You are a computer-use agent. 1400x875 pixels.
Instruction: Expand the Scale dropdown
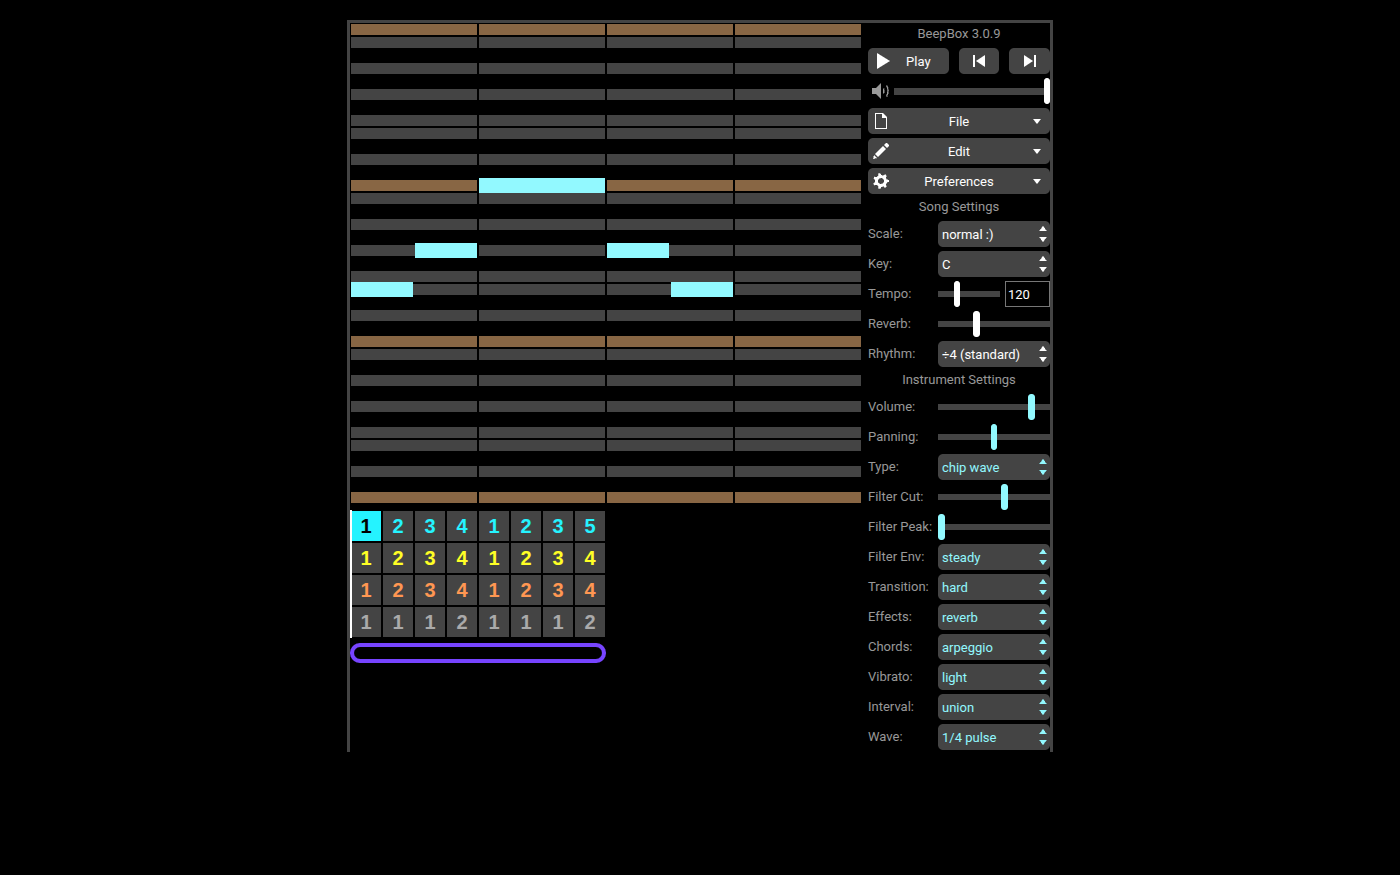[994, 234]
